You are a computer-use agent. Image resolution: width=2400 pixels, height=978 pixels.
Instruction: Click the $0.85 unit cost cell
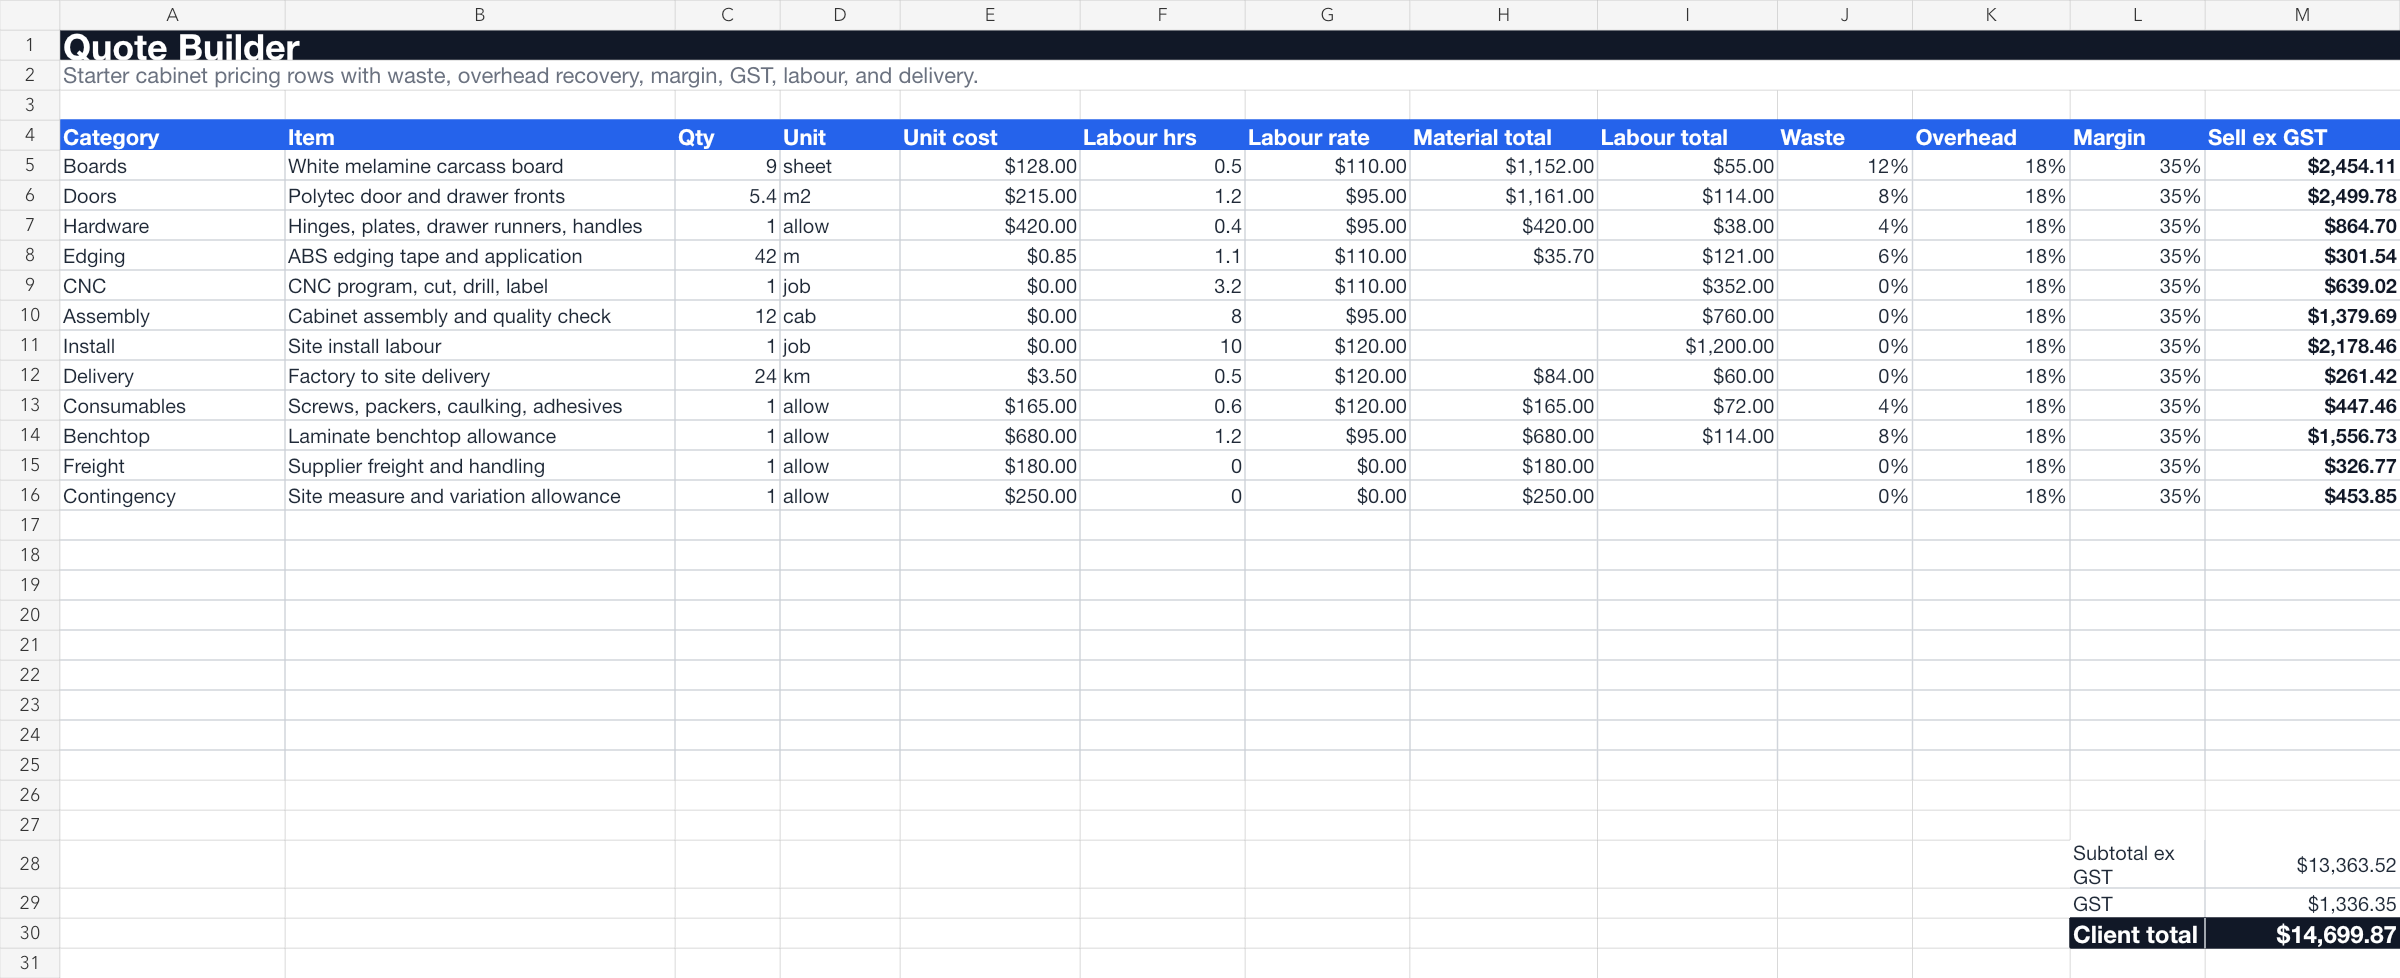click(990, 256)
